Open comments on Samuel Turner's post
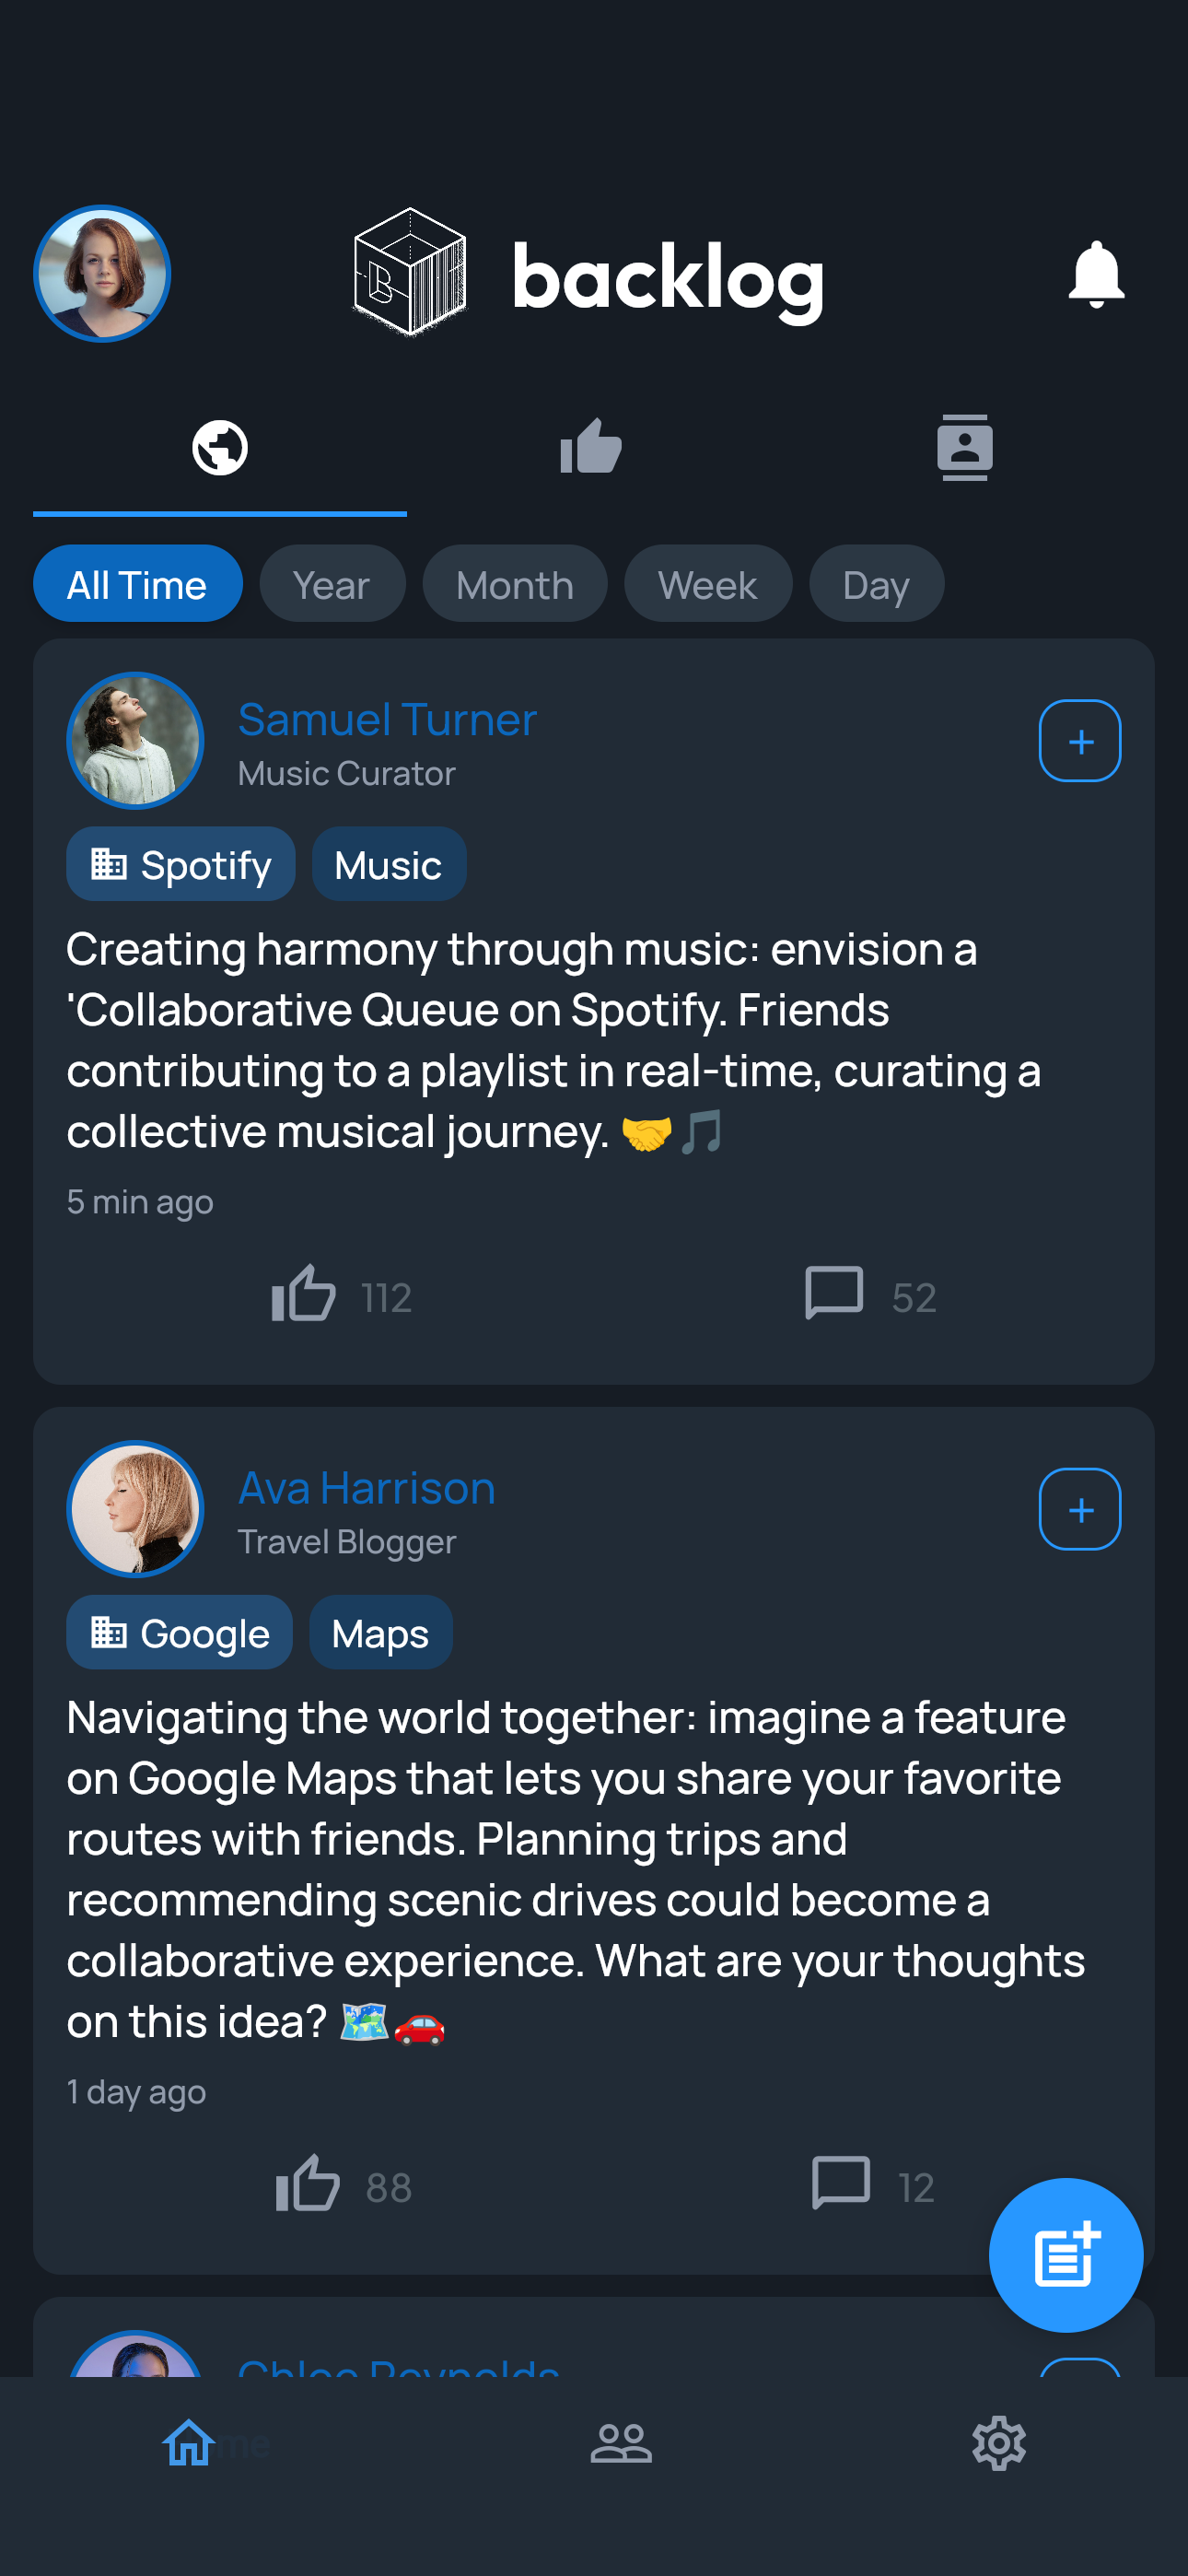The height and width of the screenshot is (2576, 1188). (x=833, y=1294)
